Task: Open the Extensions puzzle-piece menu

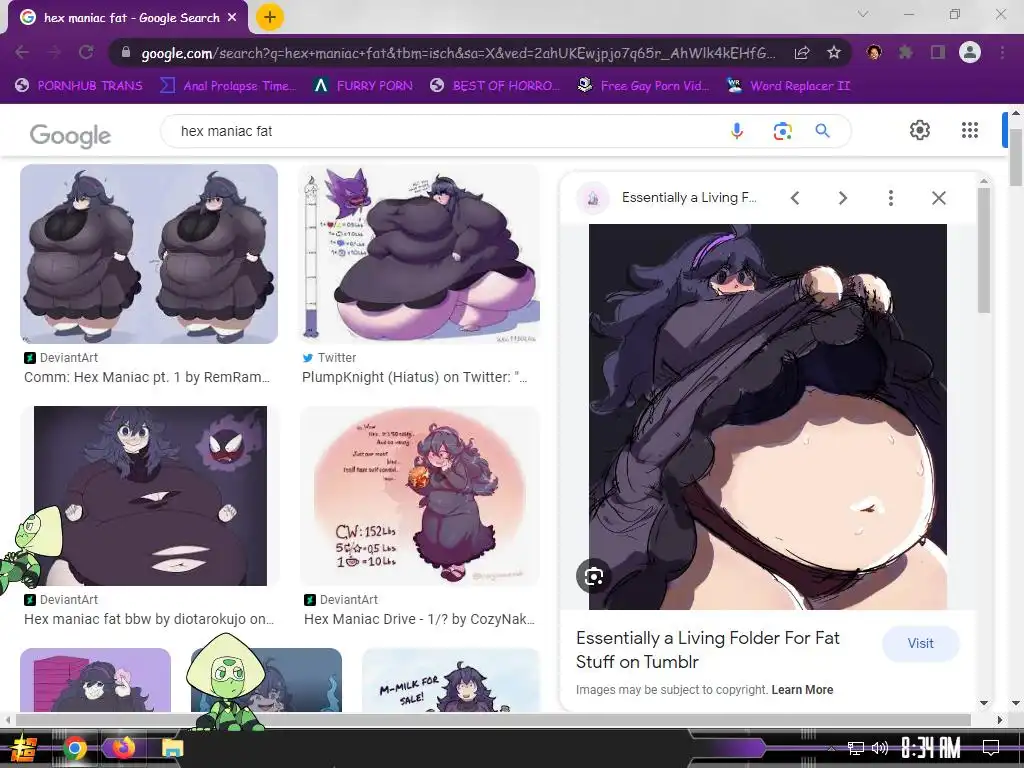Action: [905, 52]
